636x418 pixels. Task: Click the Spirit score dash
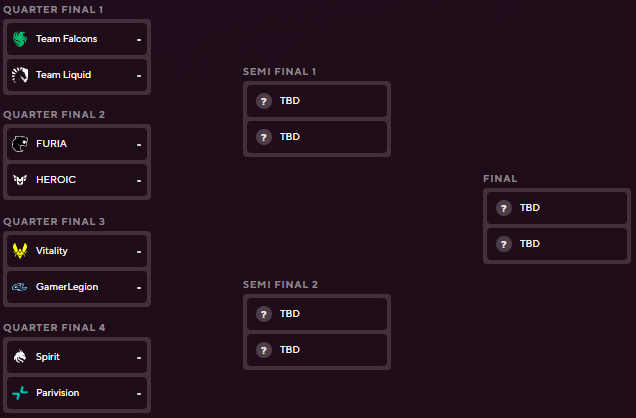coord(139,357)
